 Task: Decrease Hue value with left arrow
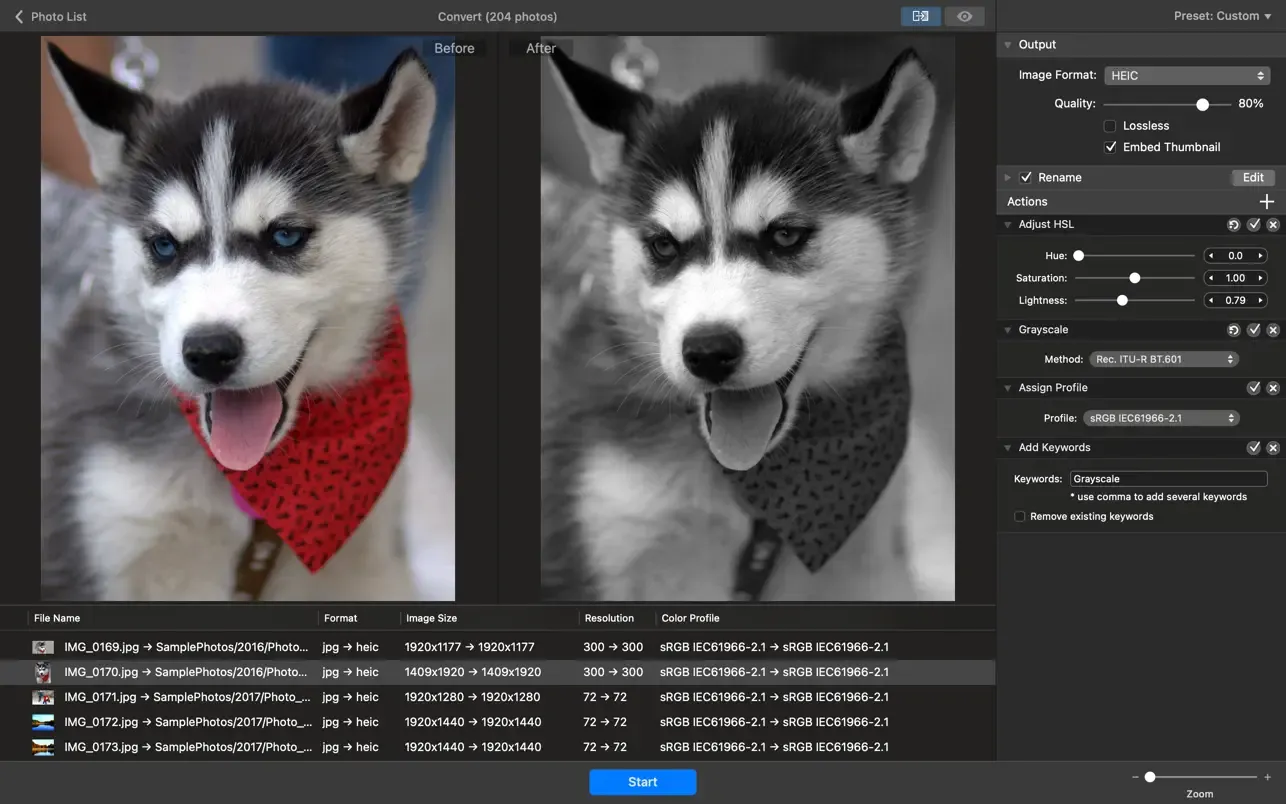(x=1211, y=256)
